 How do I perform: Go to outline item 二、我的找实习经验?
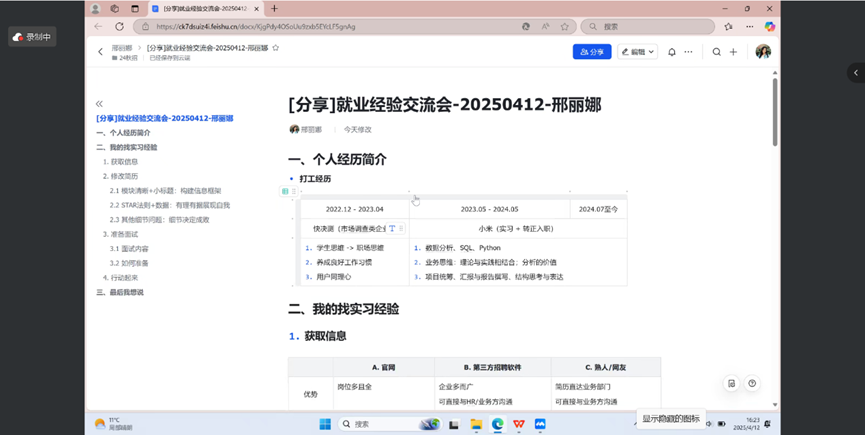(x=127, y=147)
